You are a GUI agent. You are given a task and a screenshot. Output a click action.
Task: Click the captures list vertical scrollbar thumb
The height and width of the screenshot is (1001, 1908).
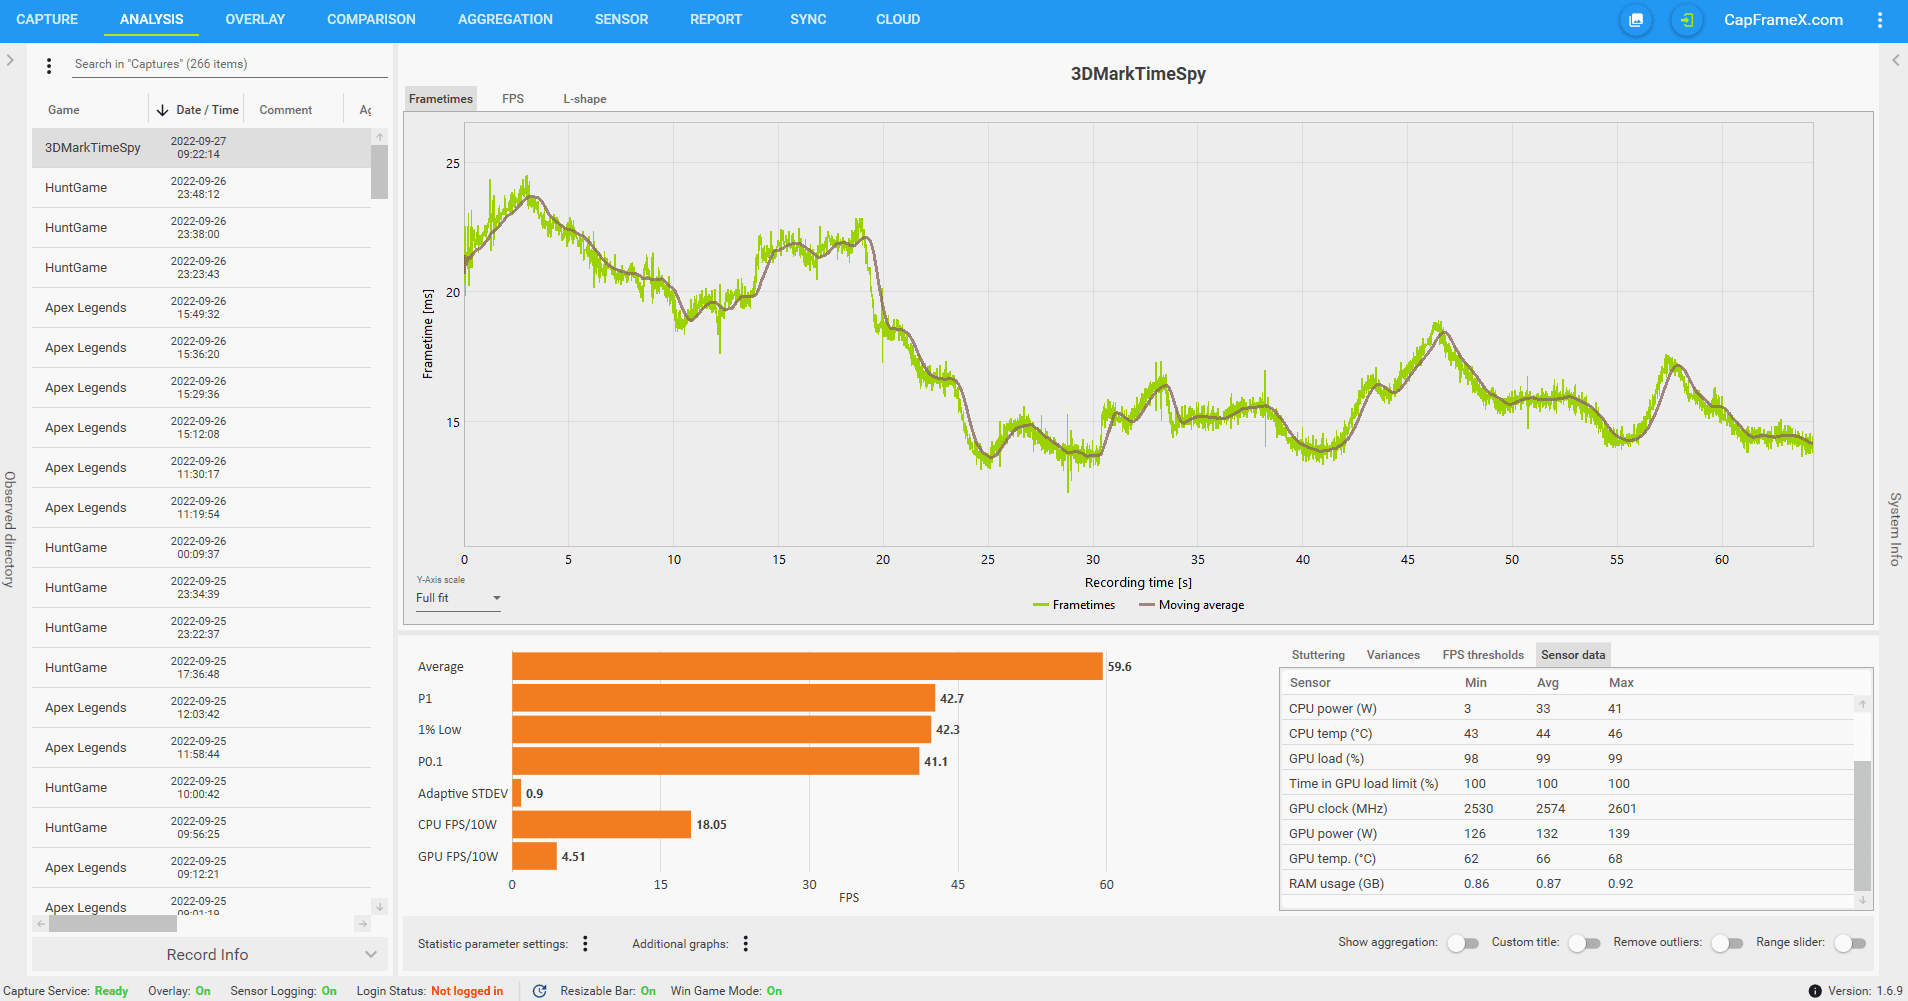click(379, 172)
